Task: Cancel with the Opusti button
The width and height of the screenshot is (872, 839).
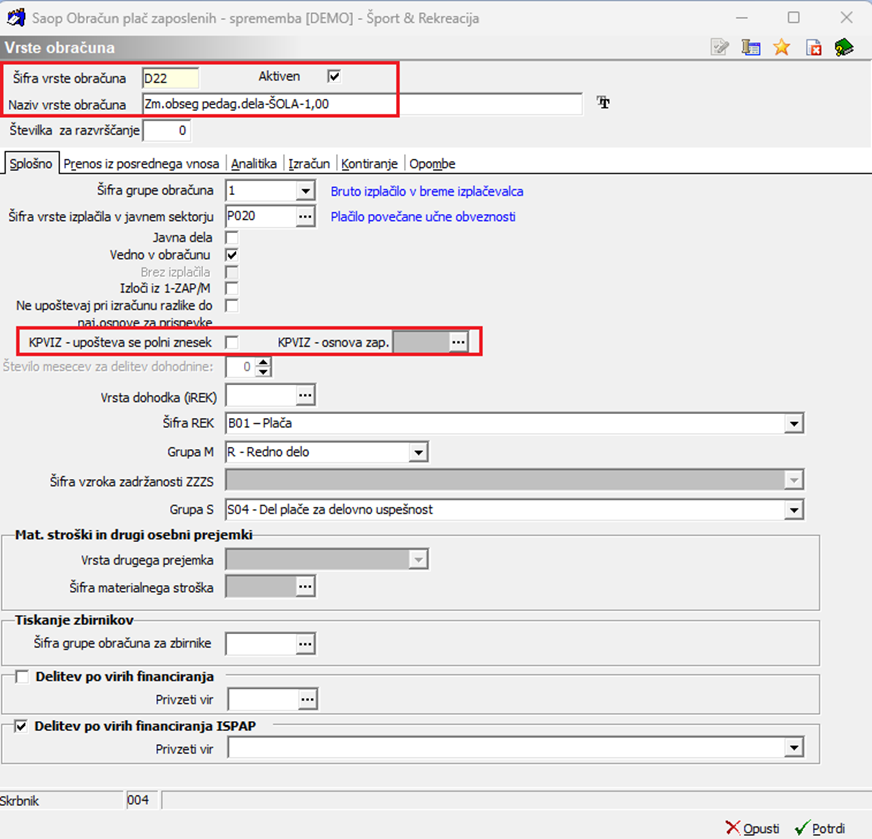Action: pyautogui.click(x=752, y=828)
